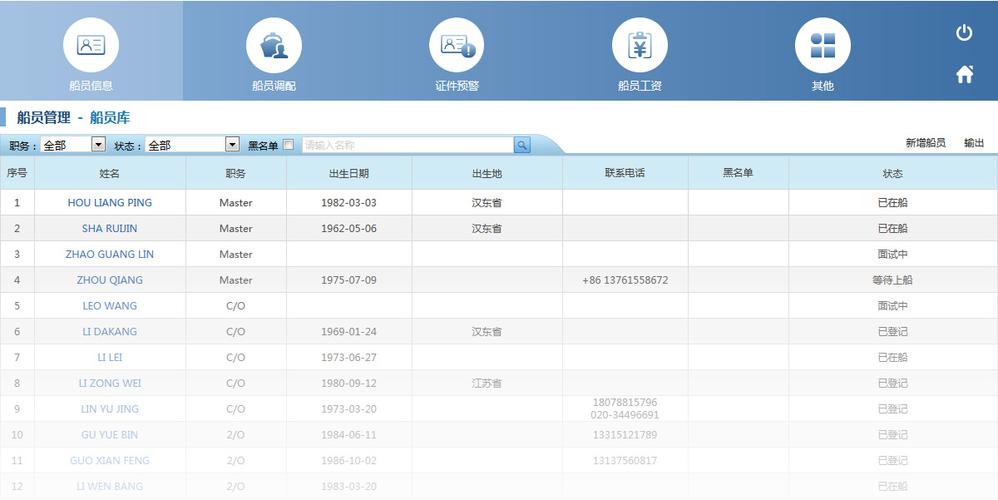Click the 状态 column header
Viewport: 998px width, 500px height.
tap(892, 173)
